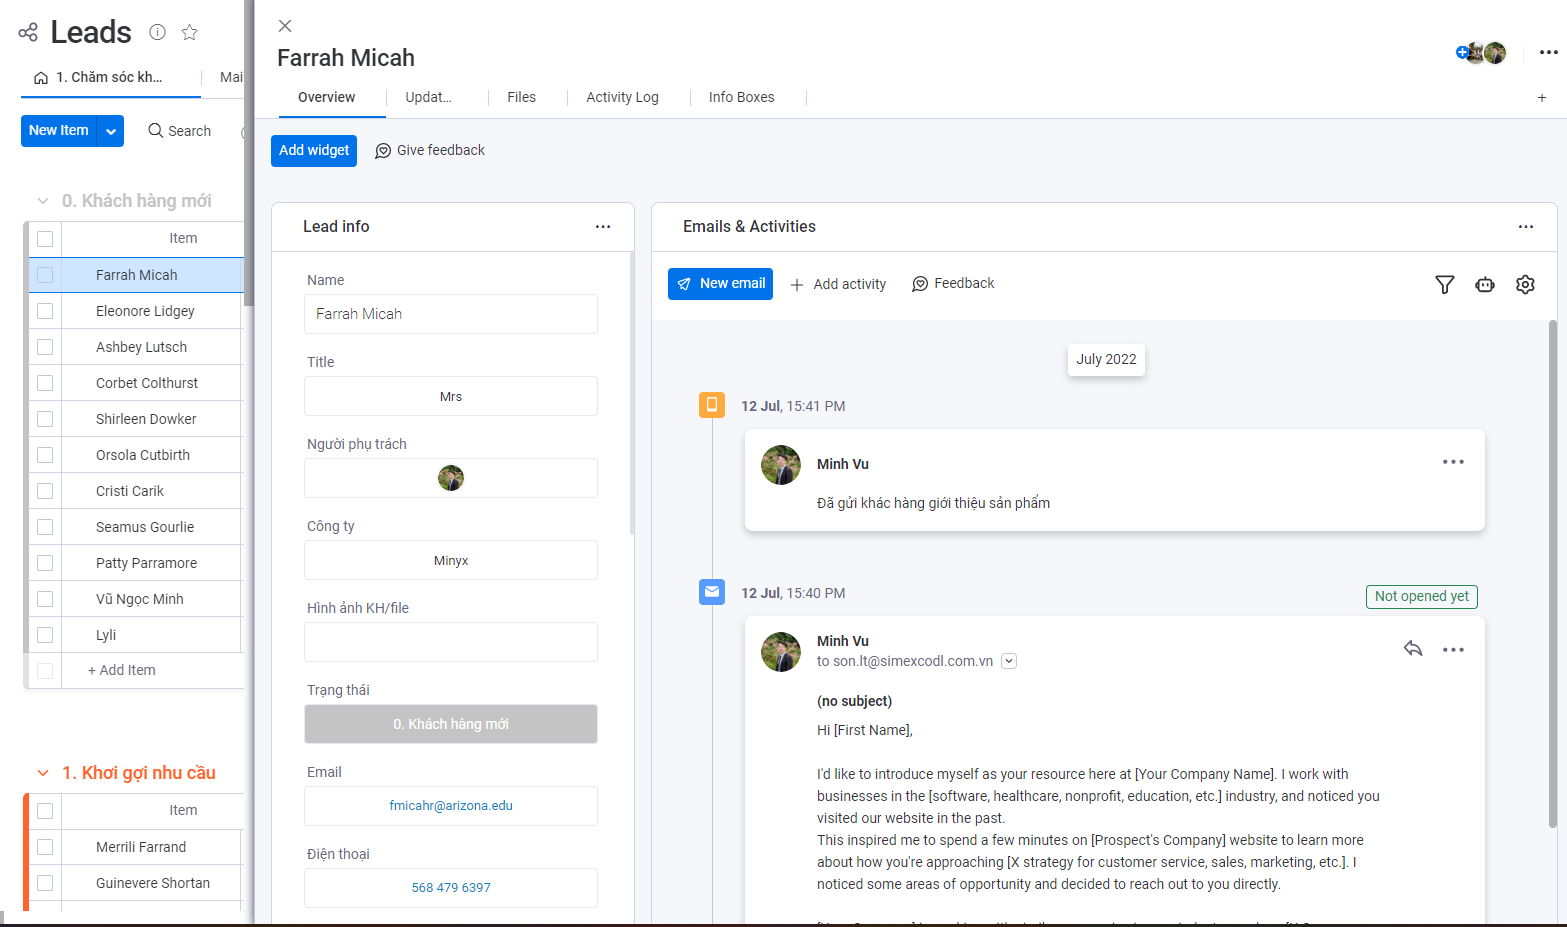
Task: Click the New email button
Action: point(720,284)
